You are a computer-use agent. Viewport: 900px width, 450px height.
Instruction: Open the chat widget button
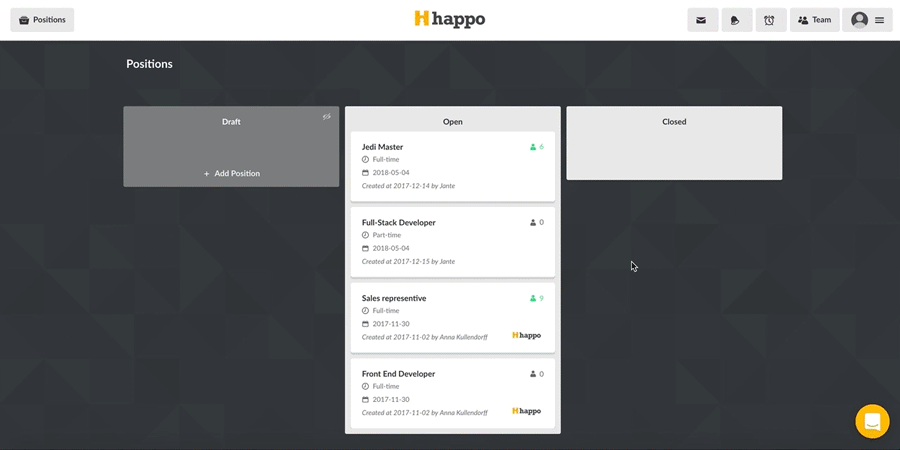coord(872,421)
